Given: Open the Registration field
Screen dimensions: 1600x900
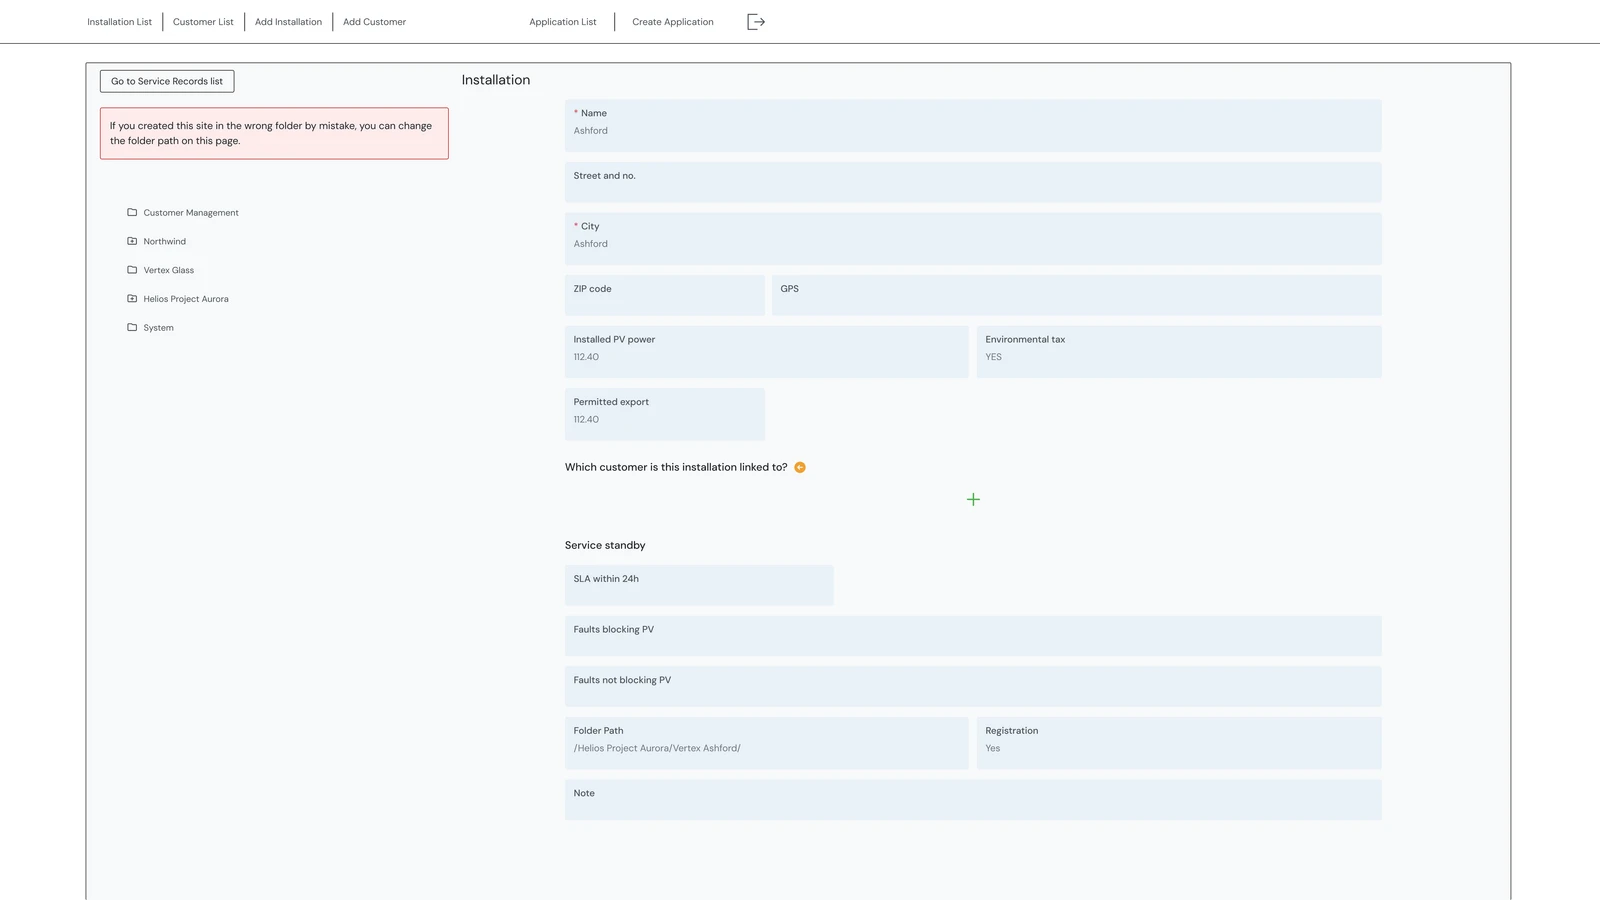Looking at the screenshot, I should [x=1179, y=743].
